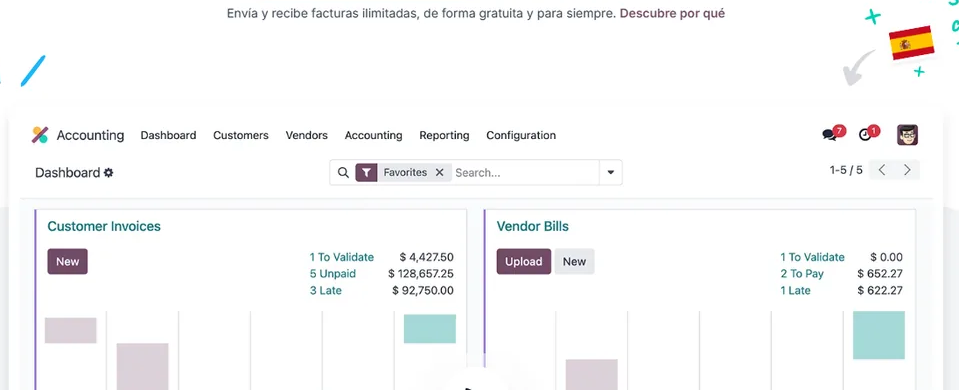Go to next page arrow

coord(907,170)
